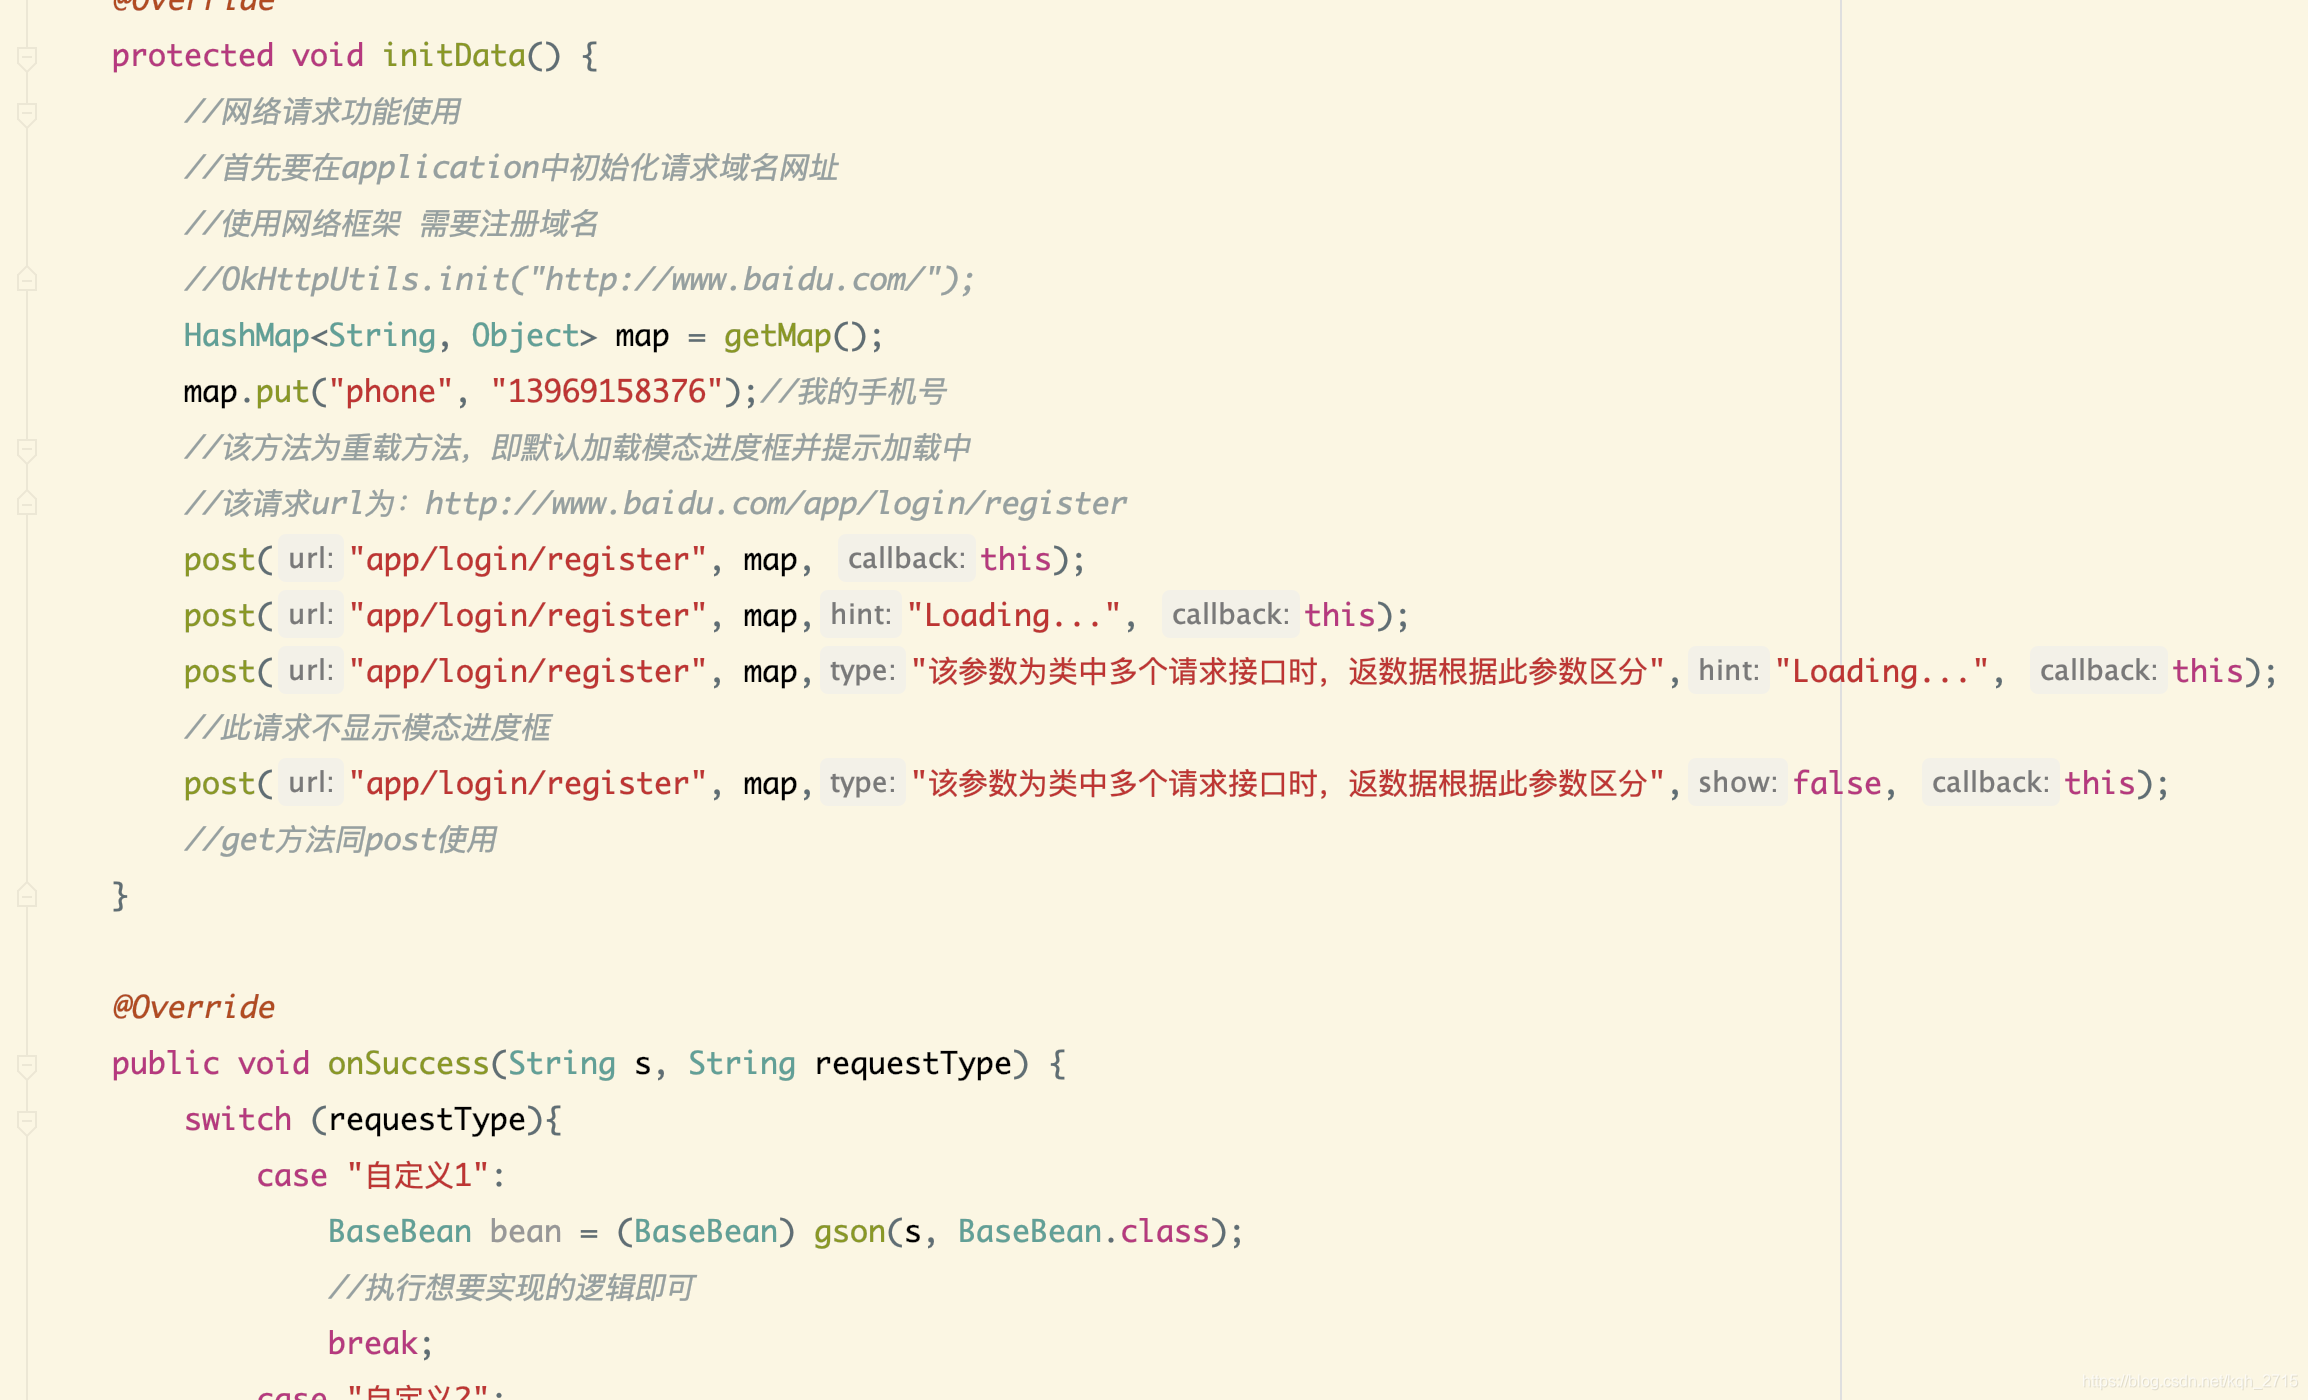
Task: Click requestType parameter in onSuccess signature
Action: (912, 1063)
